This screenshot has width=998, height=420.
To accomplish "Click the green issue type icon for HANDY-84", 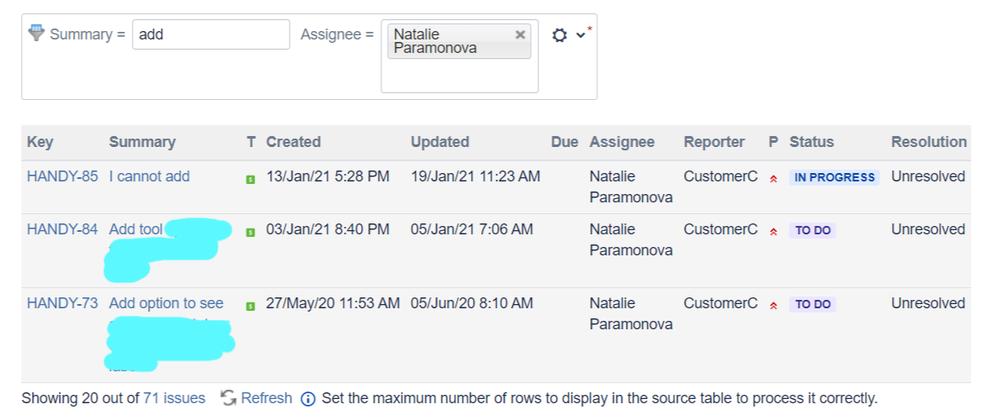I will (x=250, y=232).
